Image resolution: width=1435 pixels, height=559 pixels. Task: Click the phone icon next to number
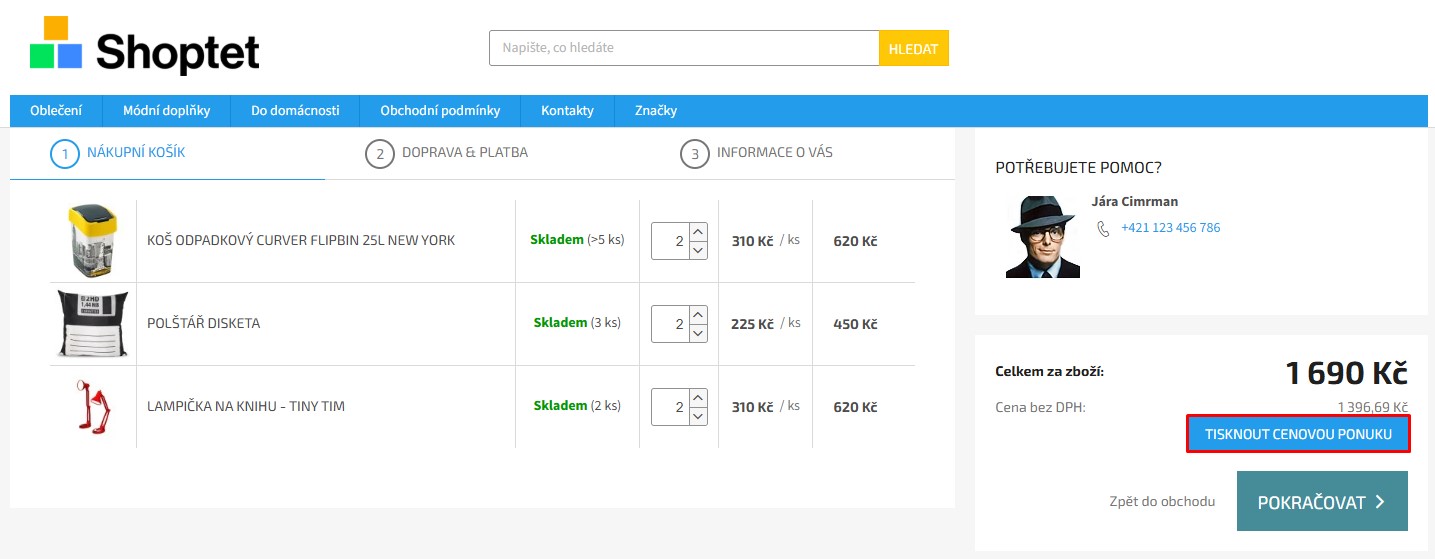(1103, 228)
